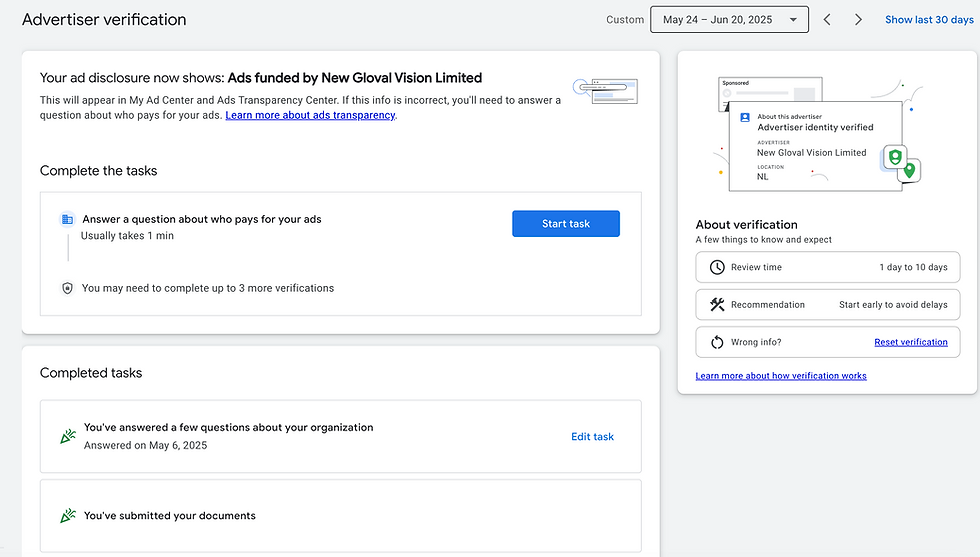Click the green shield badge in illustration
Image resolution: width=980 pixels, height=557 pixels.
pos(895,157)
